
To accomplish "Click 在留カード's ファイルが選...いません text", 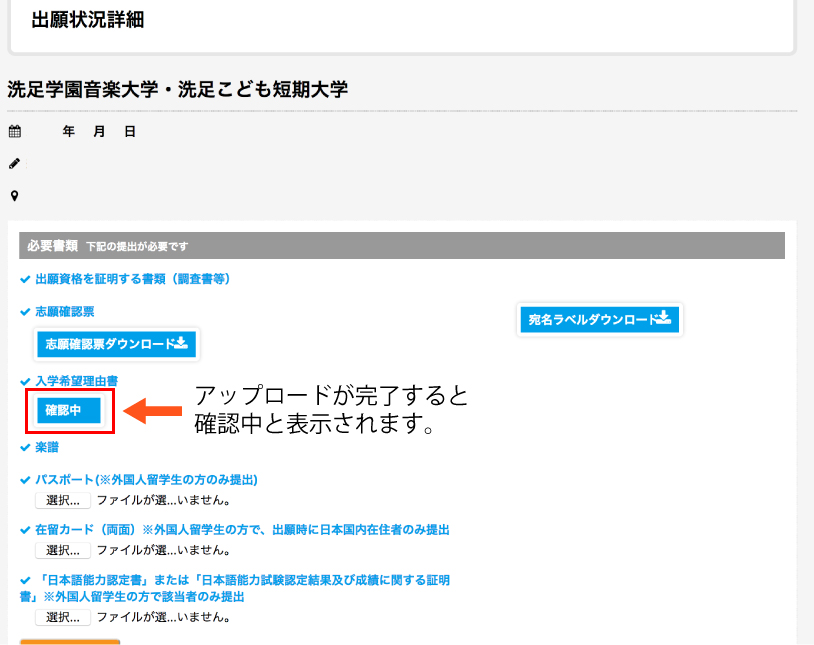I will [164, 550].
